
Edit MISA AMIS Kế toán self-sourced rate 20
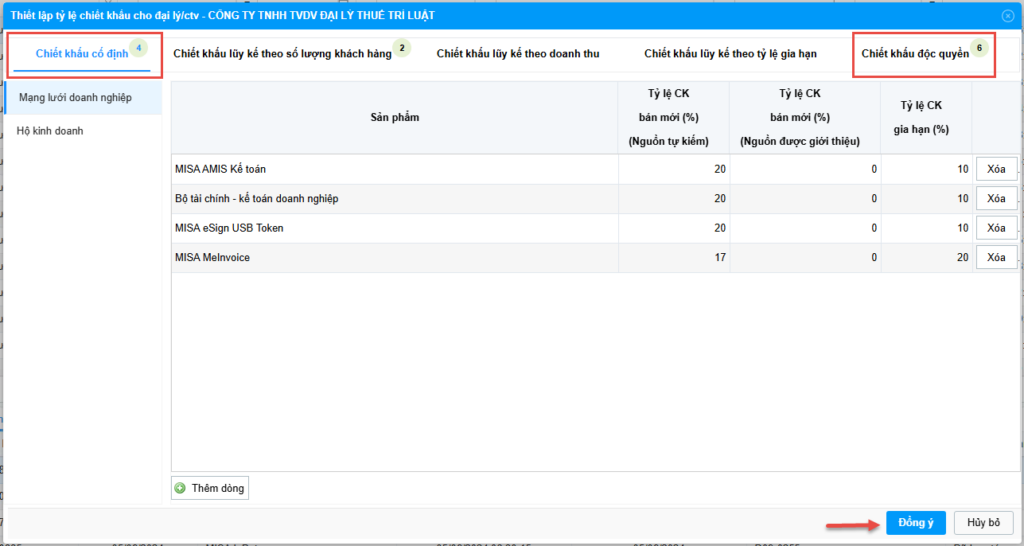tap(674, 169)
